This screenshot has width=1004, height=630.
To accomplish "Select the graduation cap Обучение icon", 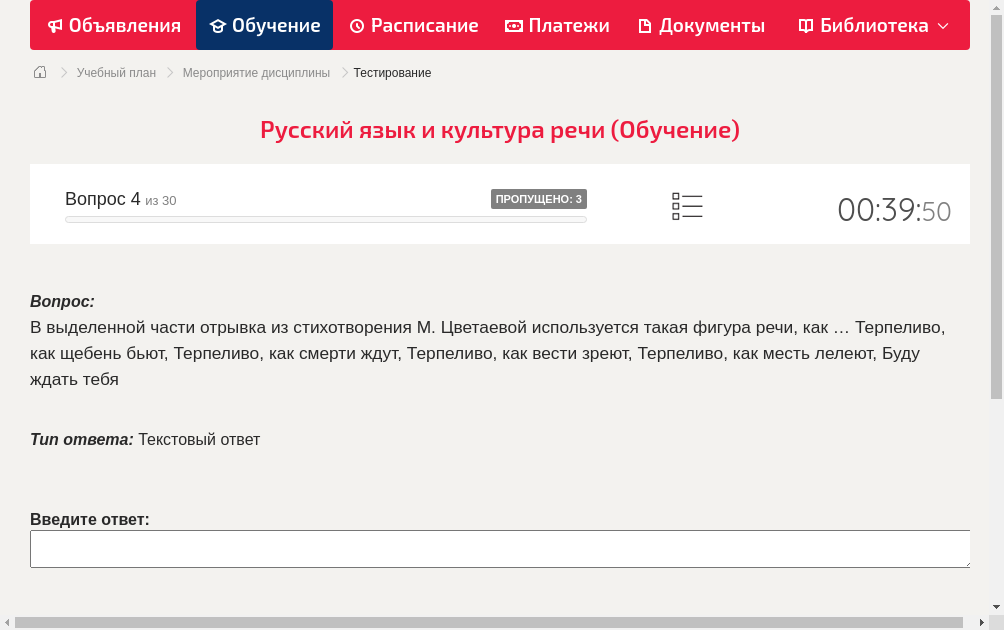I will tap(220, 25).
